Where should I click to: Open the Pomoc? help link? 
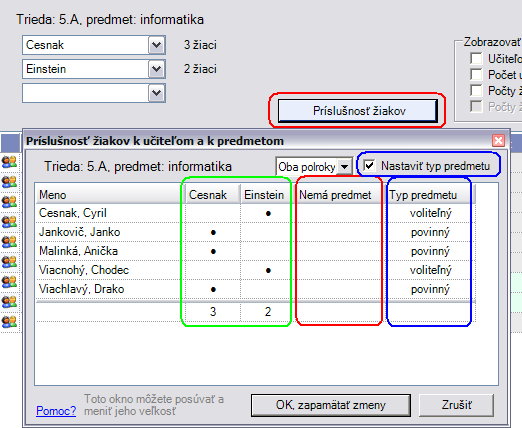[56, 411]
